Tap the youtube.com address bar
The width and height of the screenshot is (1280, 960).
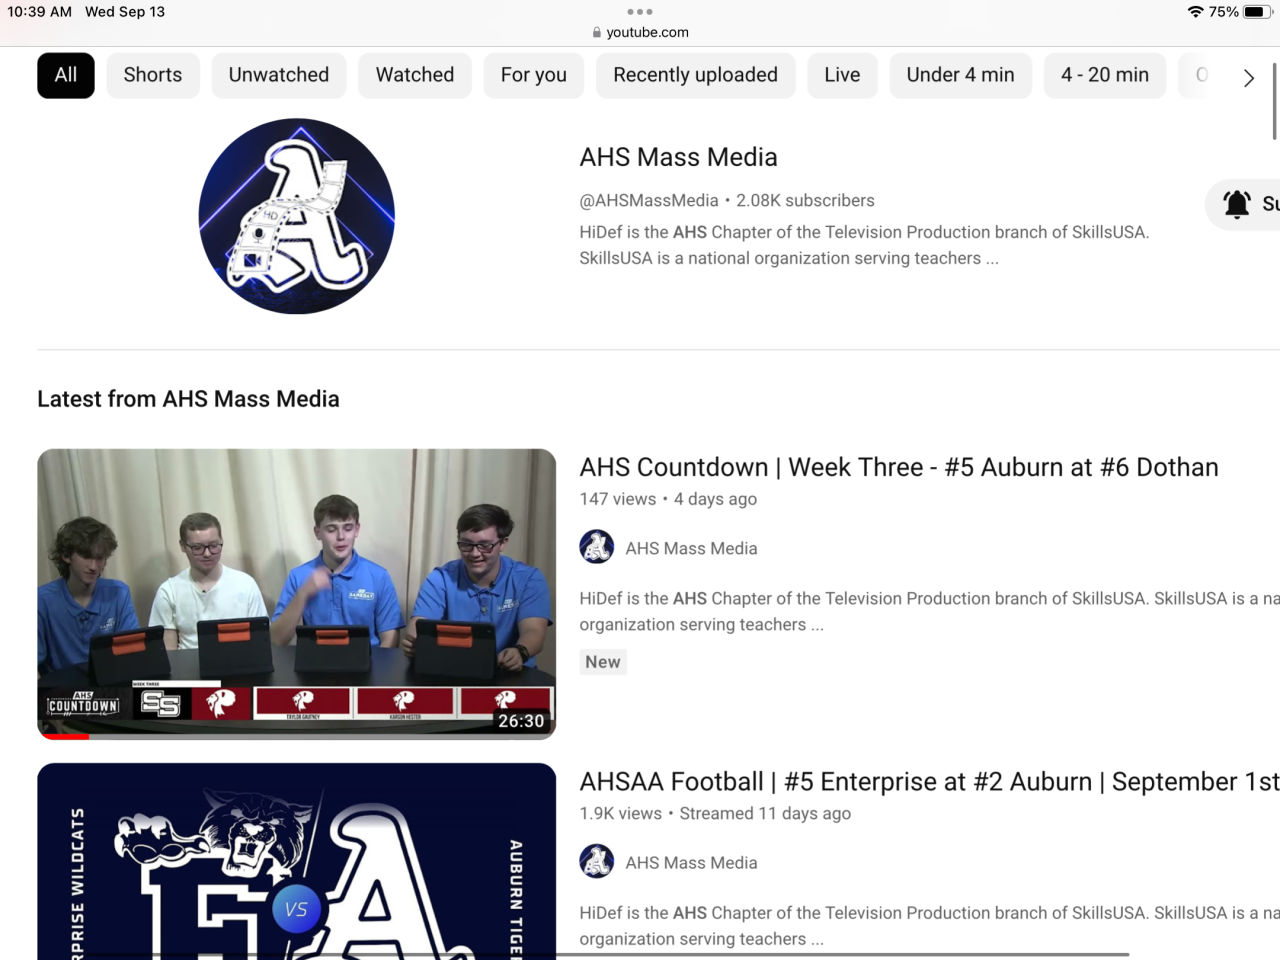[x=640, y=32]
